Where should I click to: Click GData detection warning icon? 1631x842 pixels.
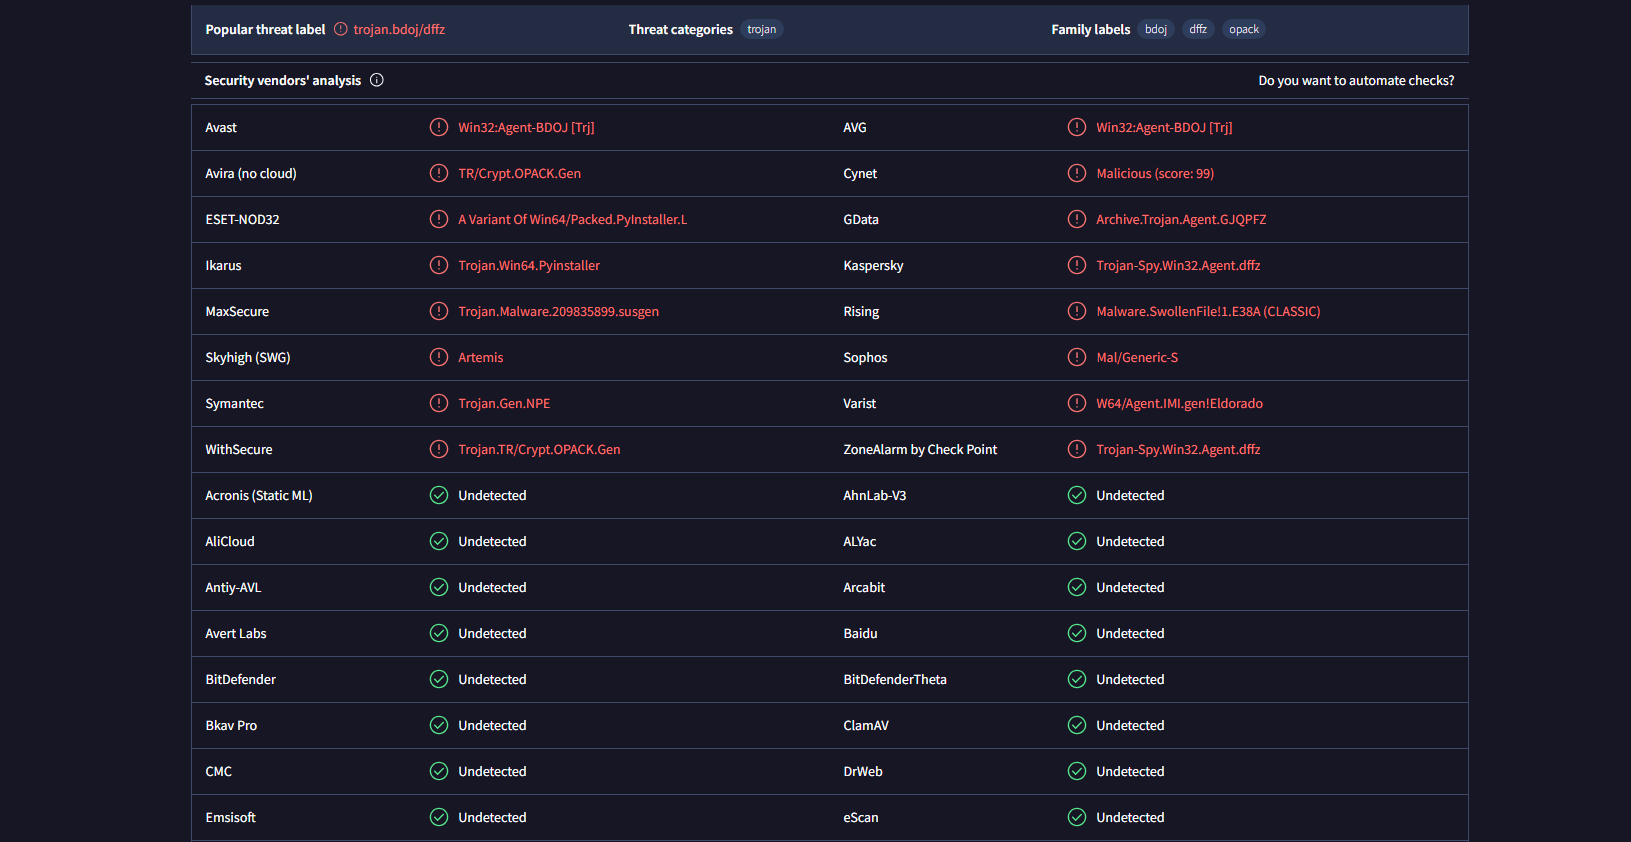[1077, 219]
